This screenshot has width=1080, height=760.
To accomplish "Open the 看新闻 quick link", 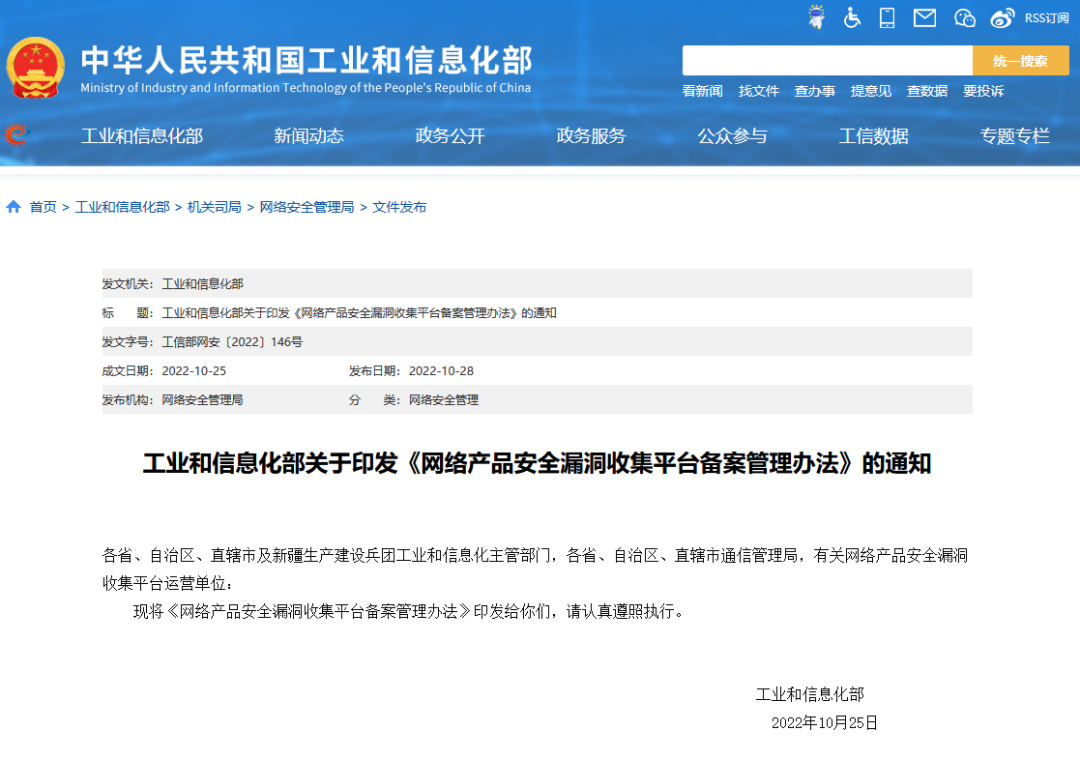I will coord(702,91).
